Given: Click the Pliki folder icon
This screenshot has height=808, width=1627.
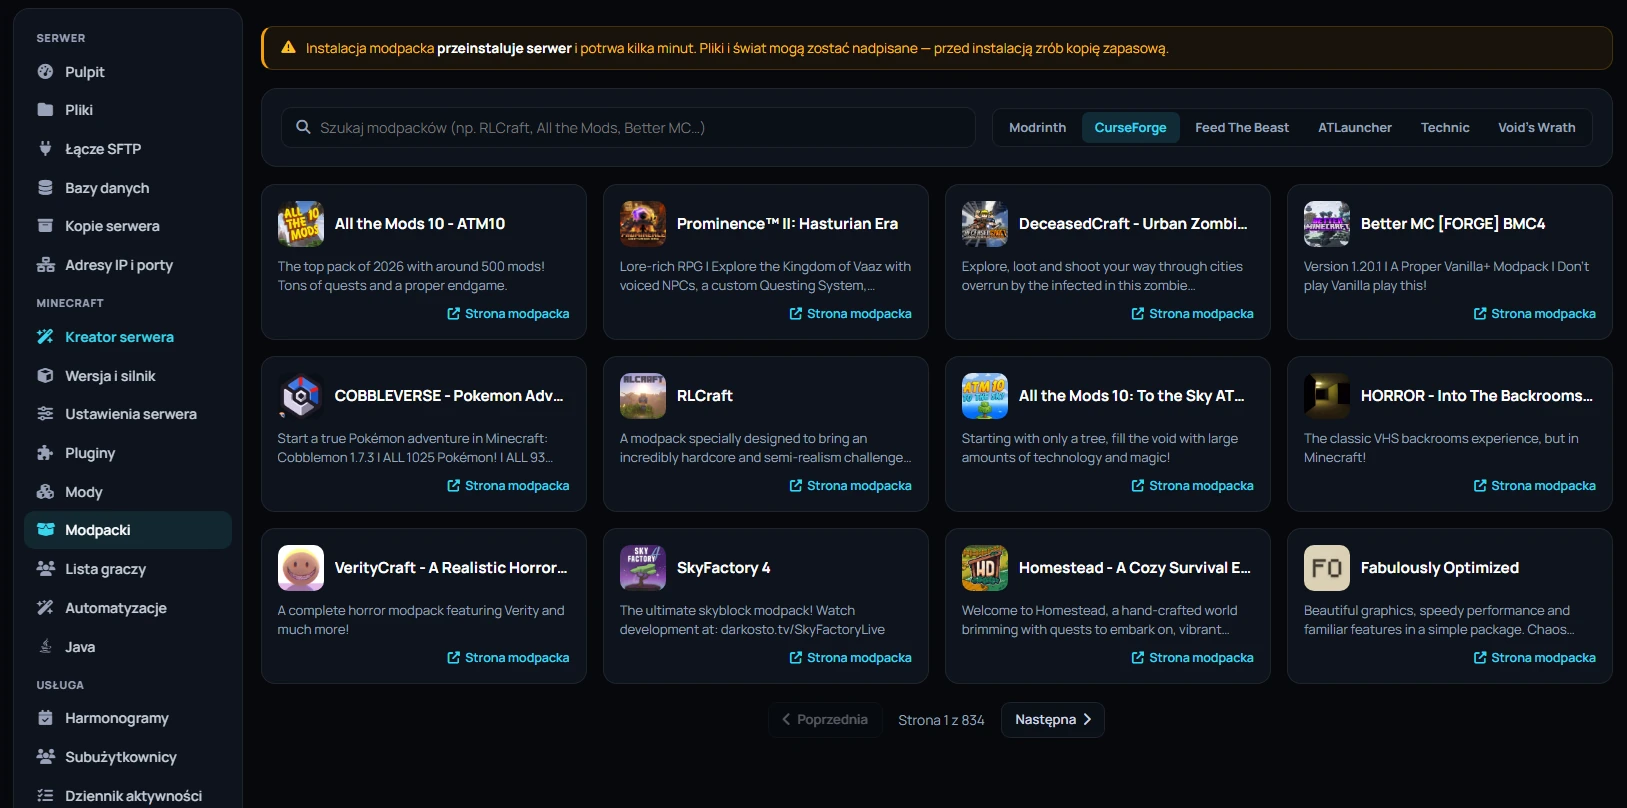Looking at the screenshot, I should [x=45, y=110].
